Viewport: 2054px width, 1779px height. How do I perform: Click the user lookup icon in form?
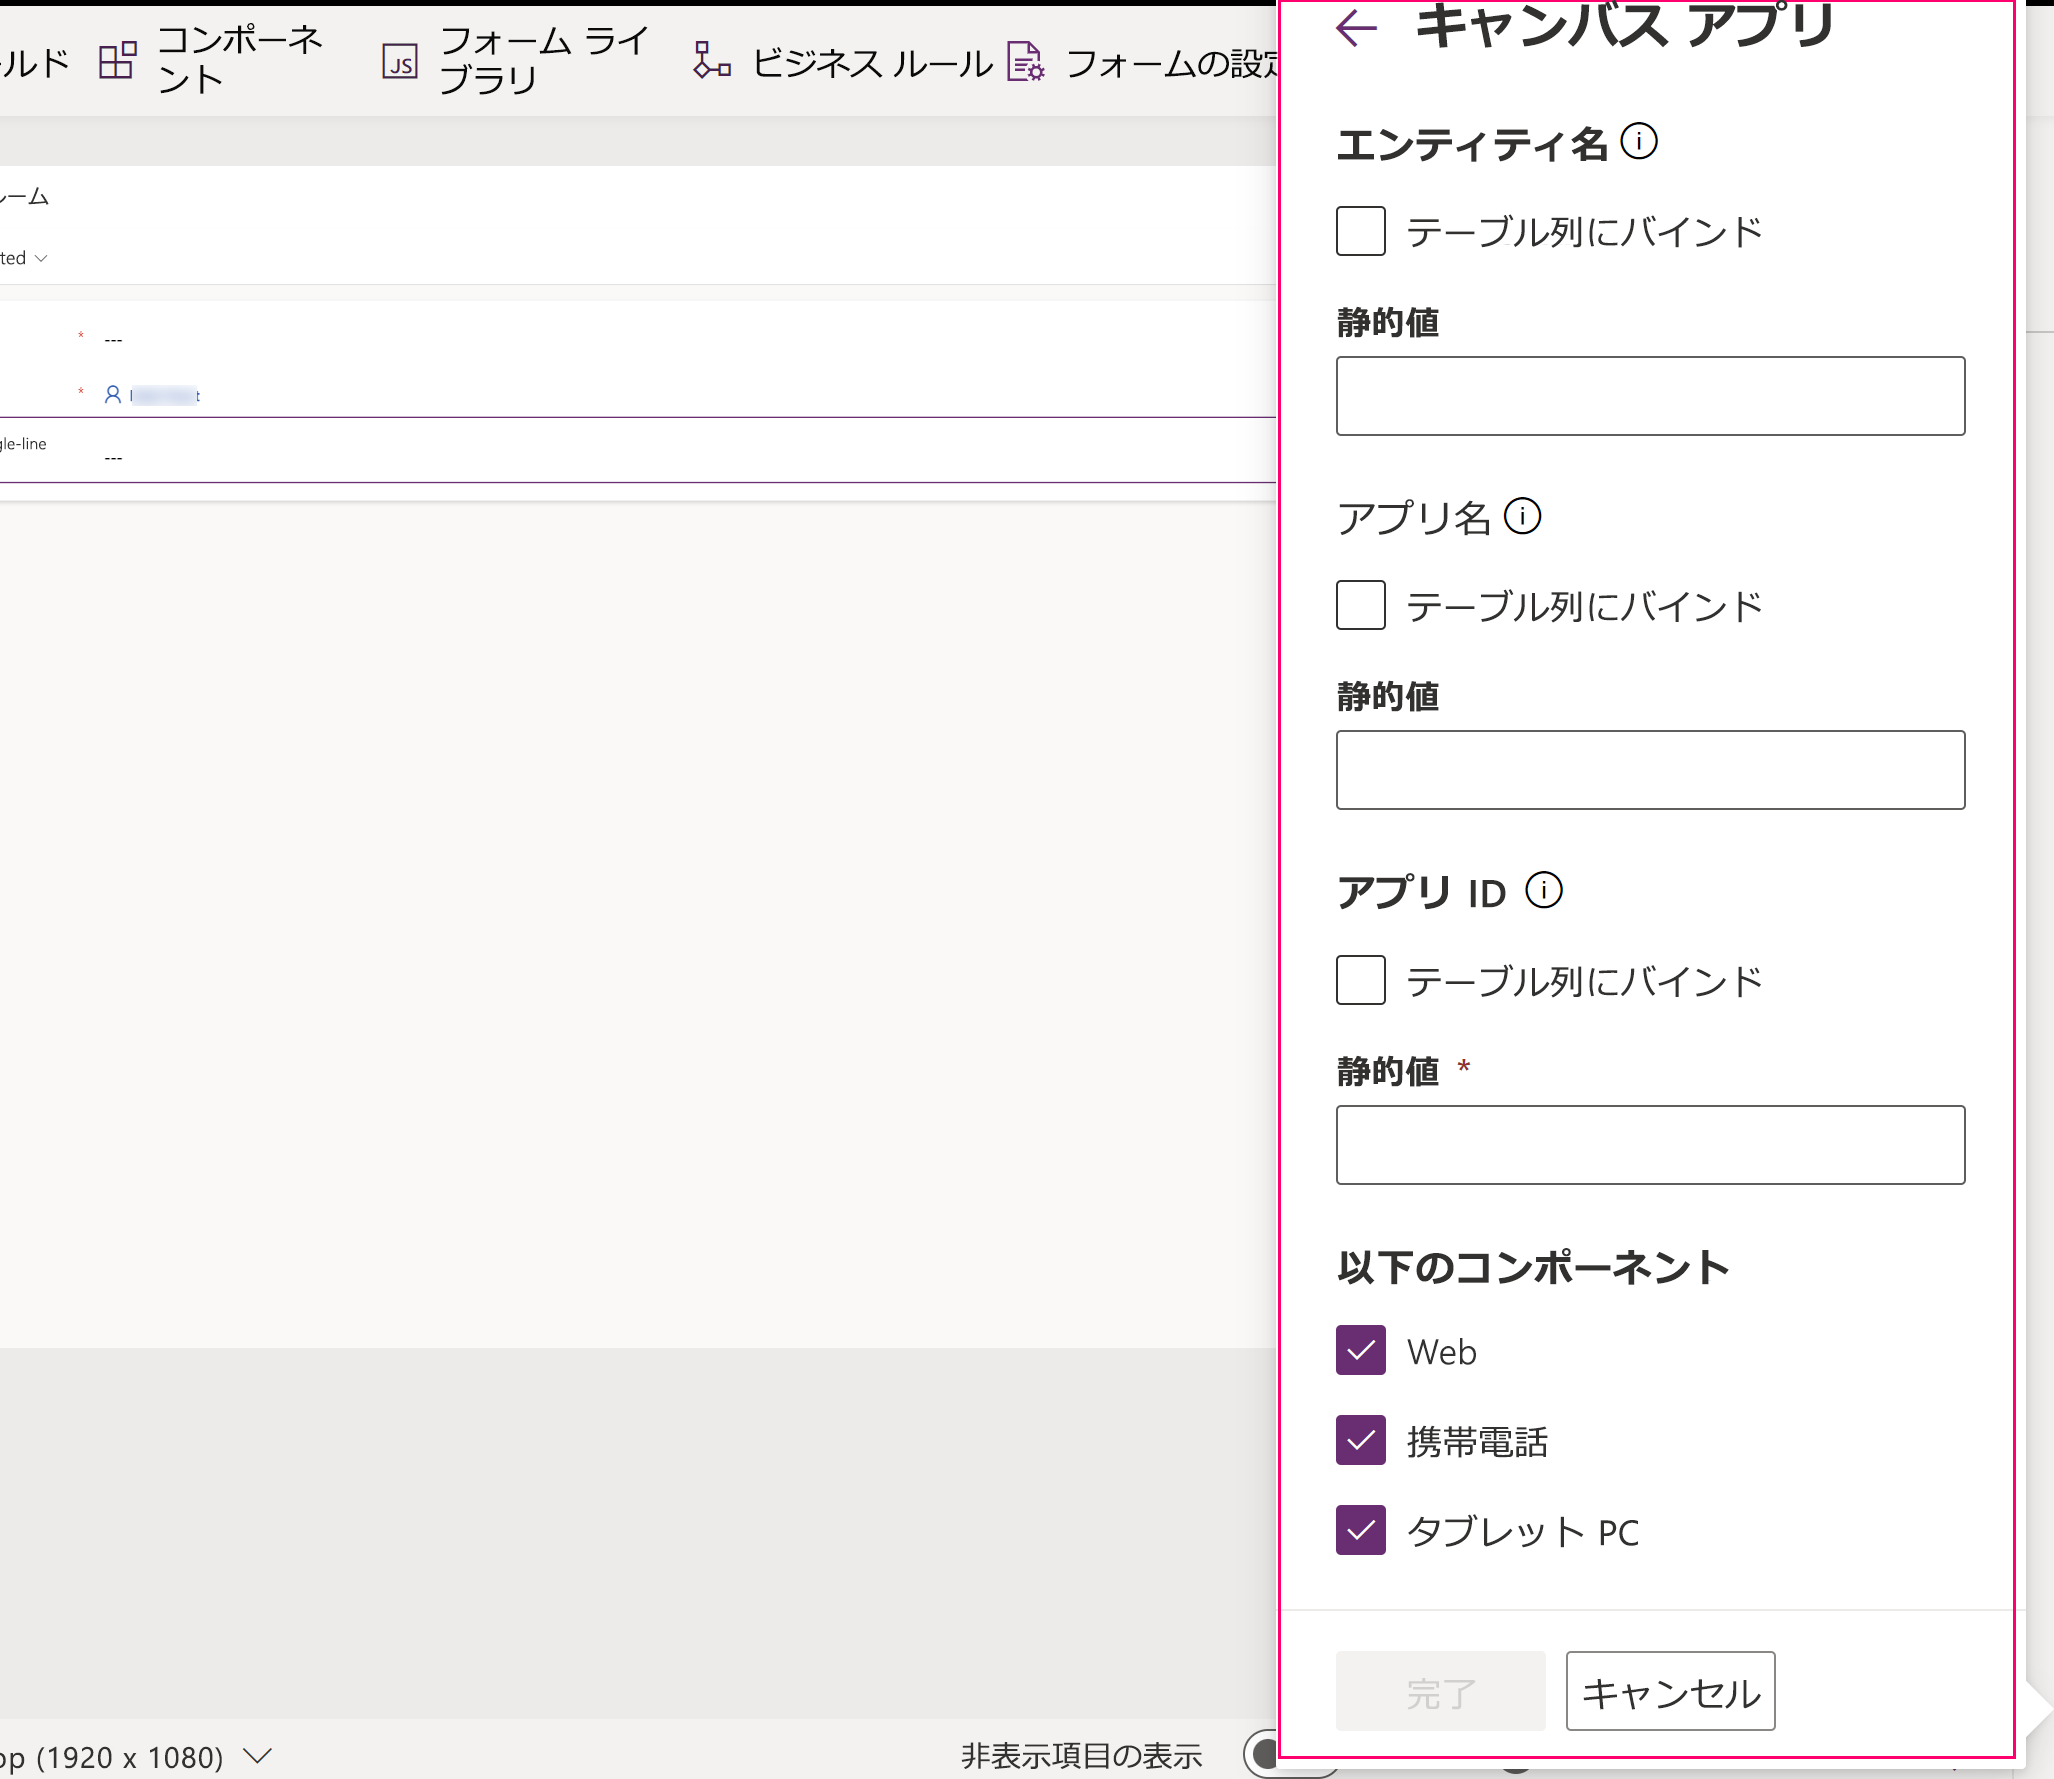(x=113, y=395)
